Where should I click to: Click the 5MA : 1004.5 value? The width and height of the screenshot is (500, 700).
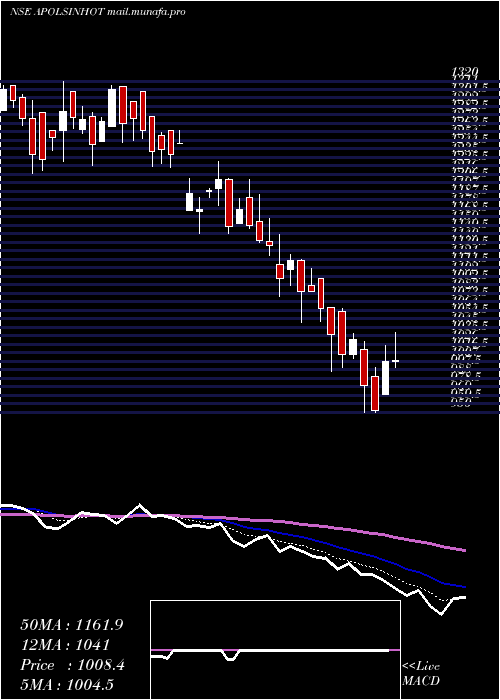point(66,684)
